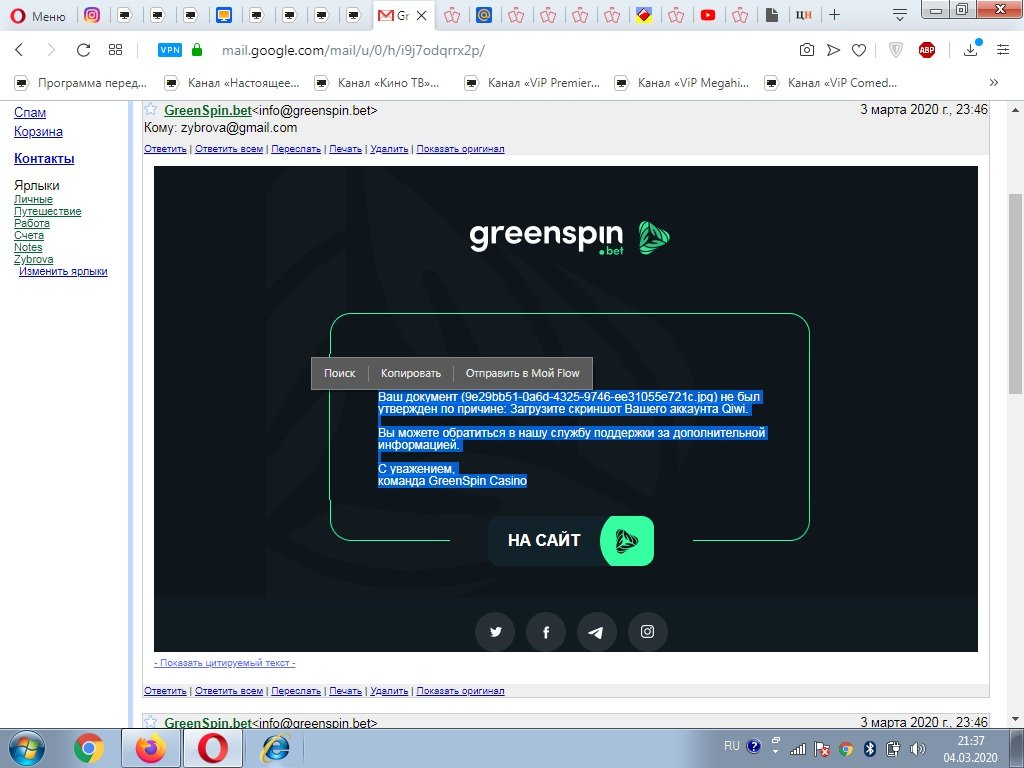
Task: Bookmark the page with the heart icon
Action: click(x=858, y=50)
